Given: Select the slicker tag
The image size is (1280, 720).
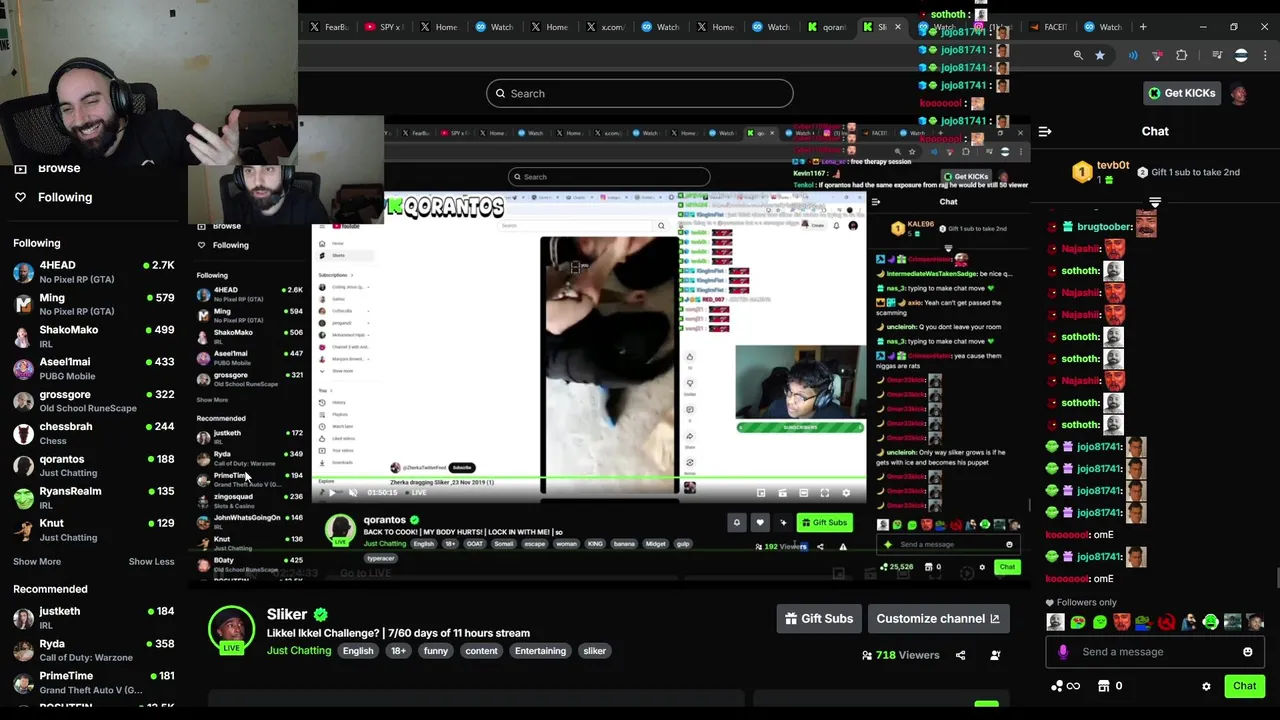Looking at the screenshot, I should [594, 651].
